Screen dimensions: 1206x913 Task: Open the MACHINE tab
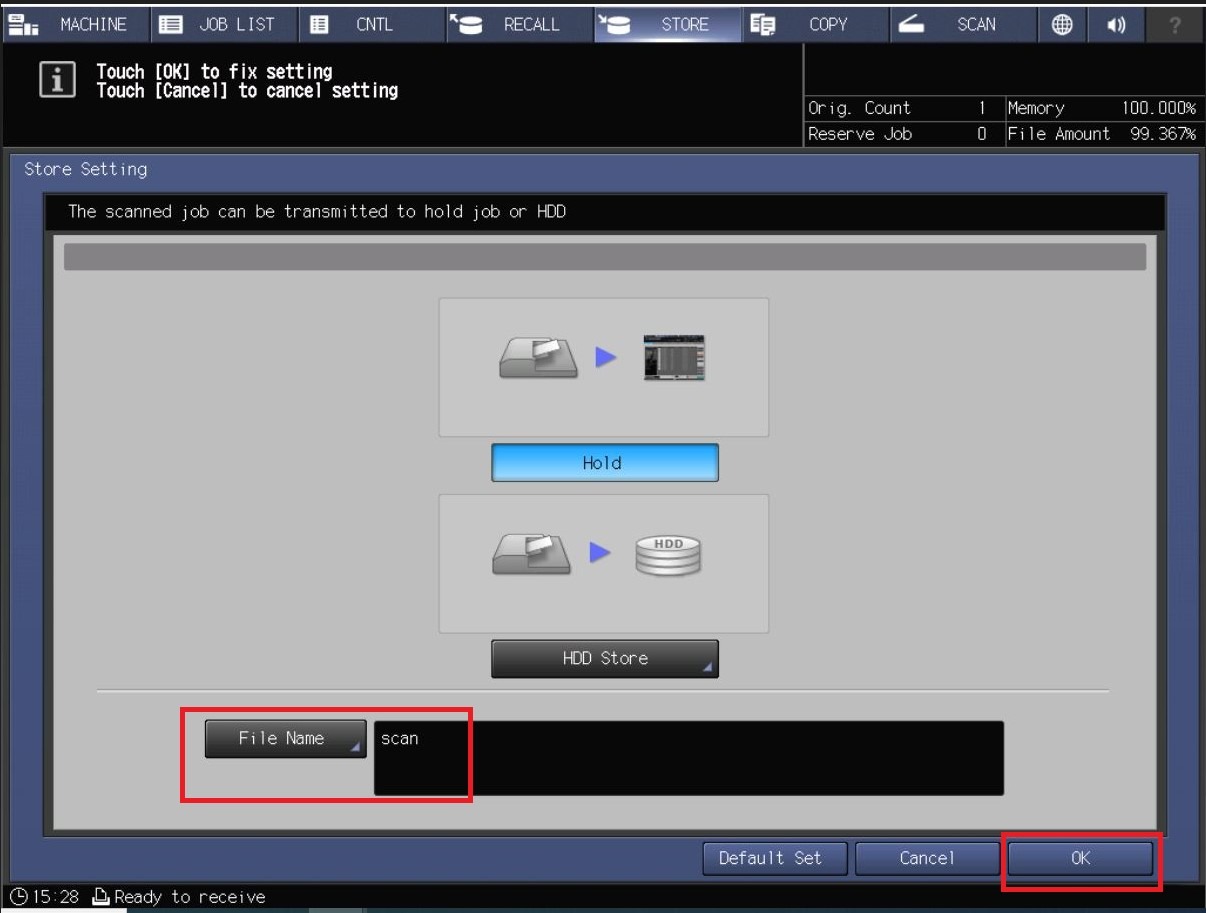click(75, 25)
